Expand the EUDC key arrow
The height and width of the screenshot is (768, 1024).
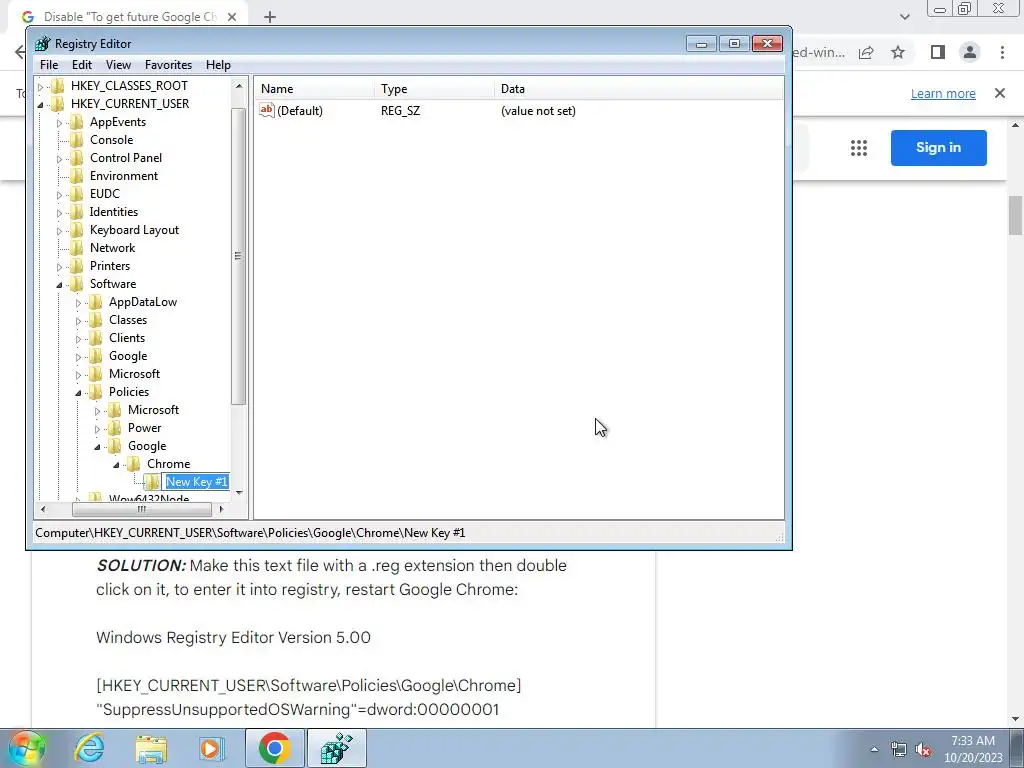click(x=59, y=195)
